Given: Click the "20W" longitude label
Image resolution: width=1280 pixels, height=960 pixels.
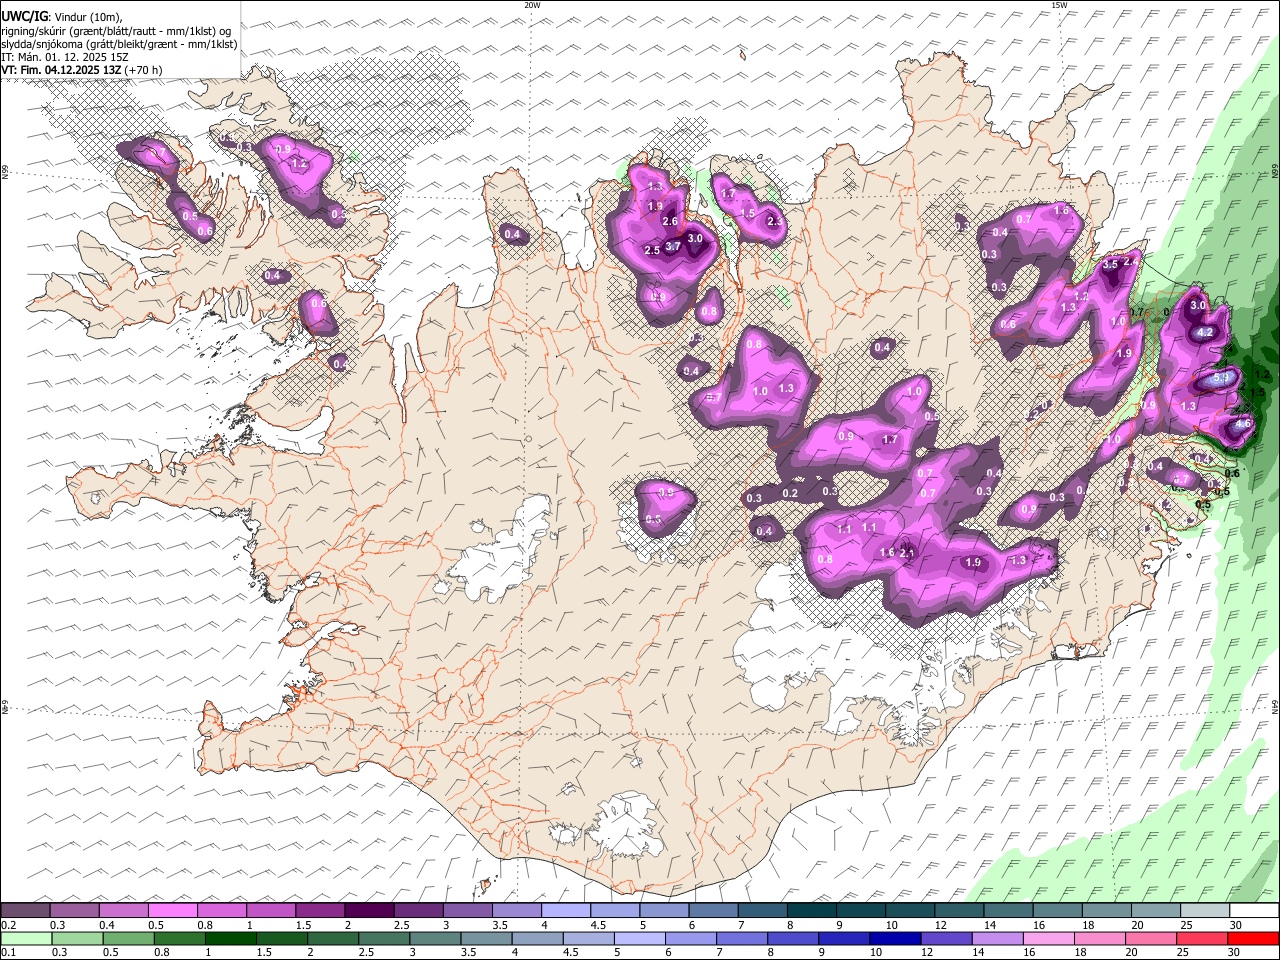Looking at the screenshot, I should click(x=532, y=5).
